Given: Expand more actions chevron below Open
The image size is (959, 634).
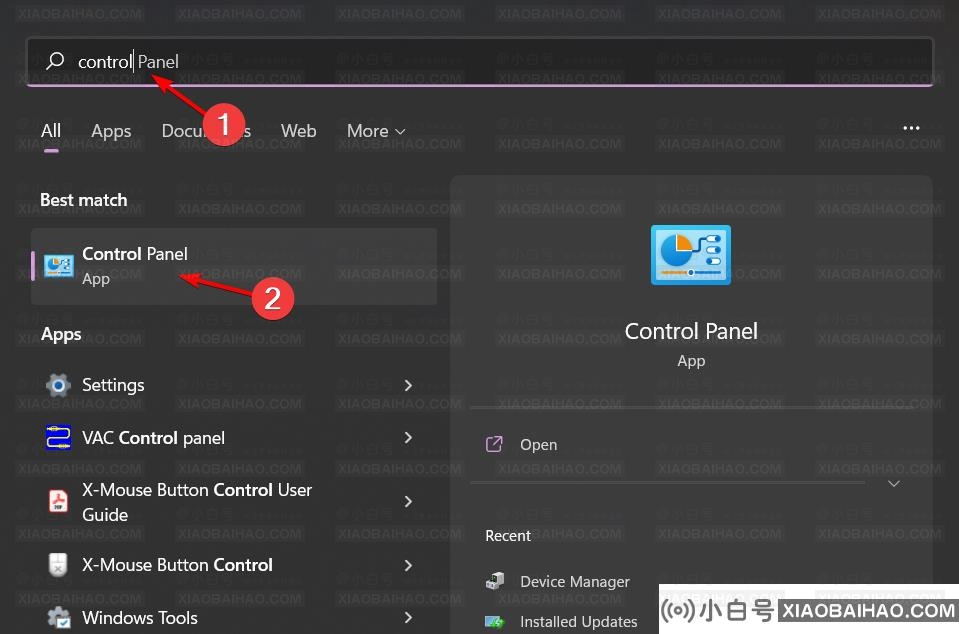Looking at the screenshot, I should tap(894, 484).
